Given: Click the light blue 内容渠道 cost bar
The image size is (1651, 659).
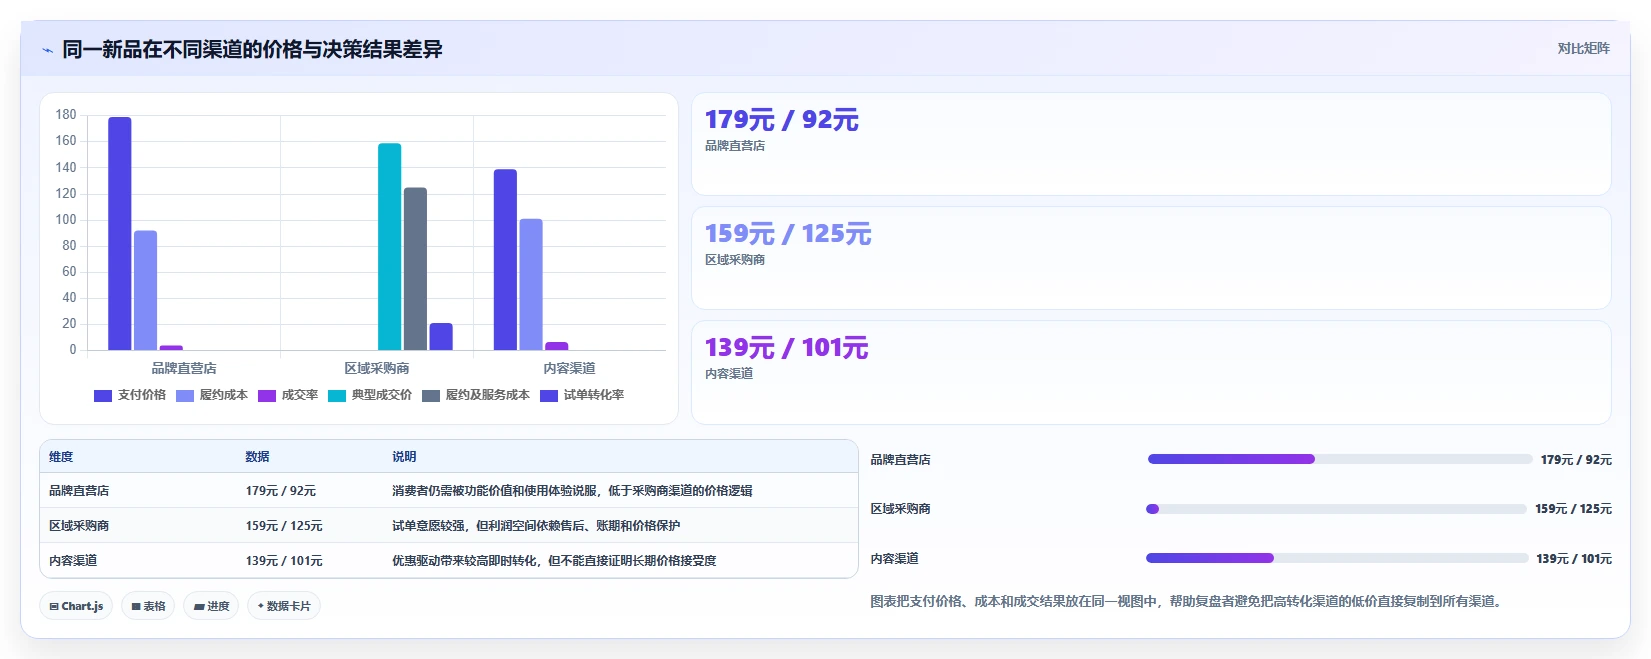Looking at the screenshot, I should pos(531,285).
